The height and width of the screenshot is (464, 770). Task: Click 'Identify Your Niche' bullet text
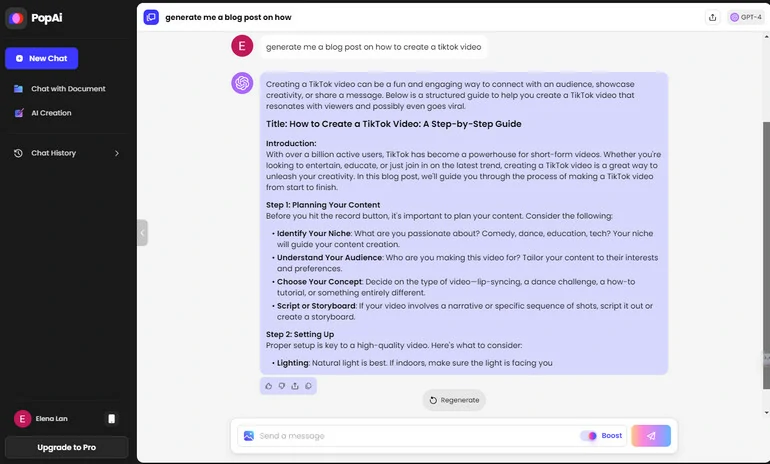point(314,234)
